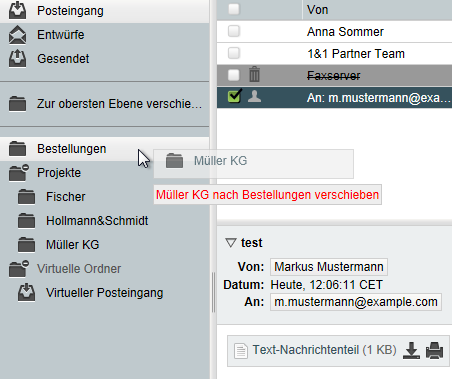The width and height of the screenshot is (452, 379).
Task: Tick the checkbox for Anna Sommer
Action: (234, 31)
